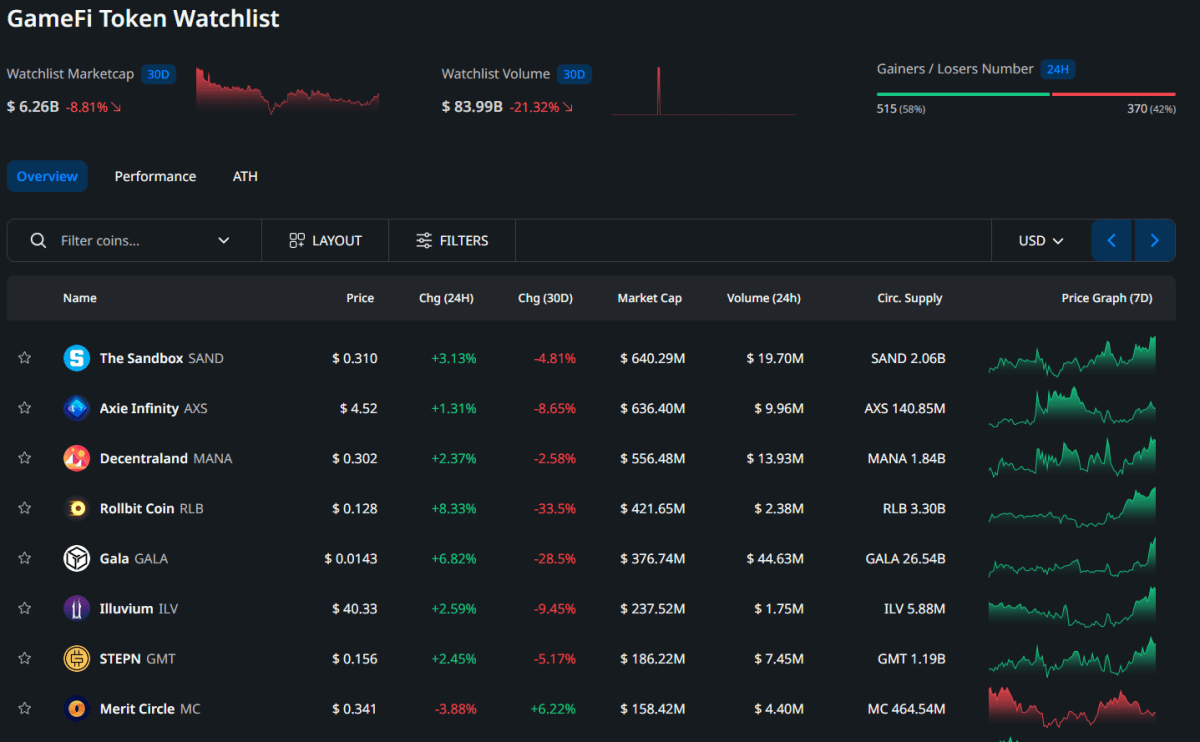Star STEPN as a favorite
Screen dimensions: 1200x742
tap(25, 658)
